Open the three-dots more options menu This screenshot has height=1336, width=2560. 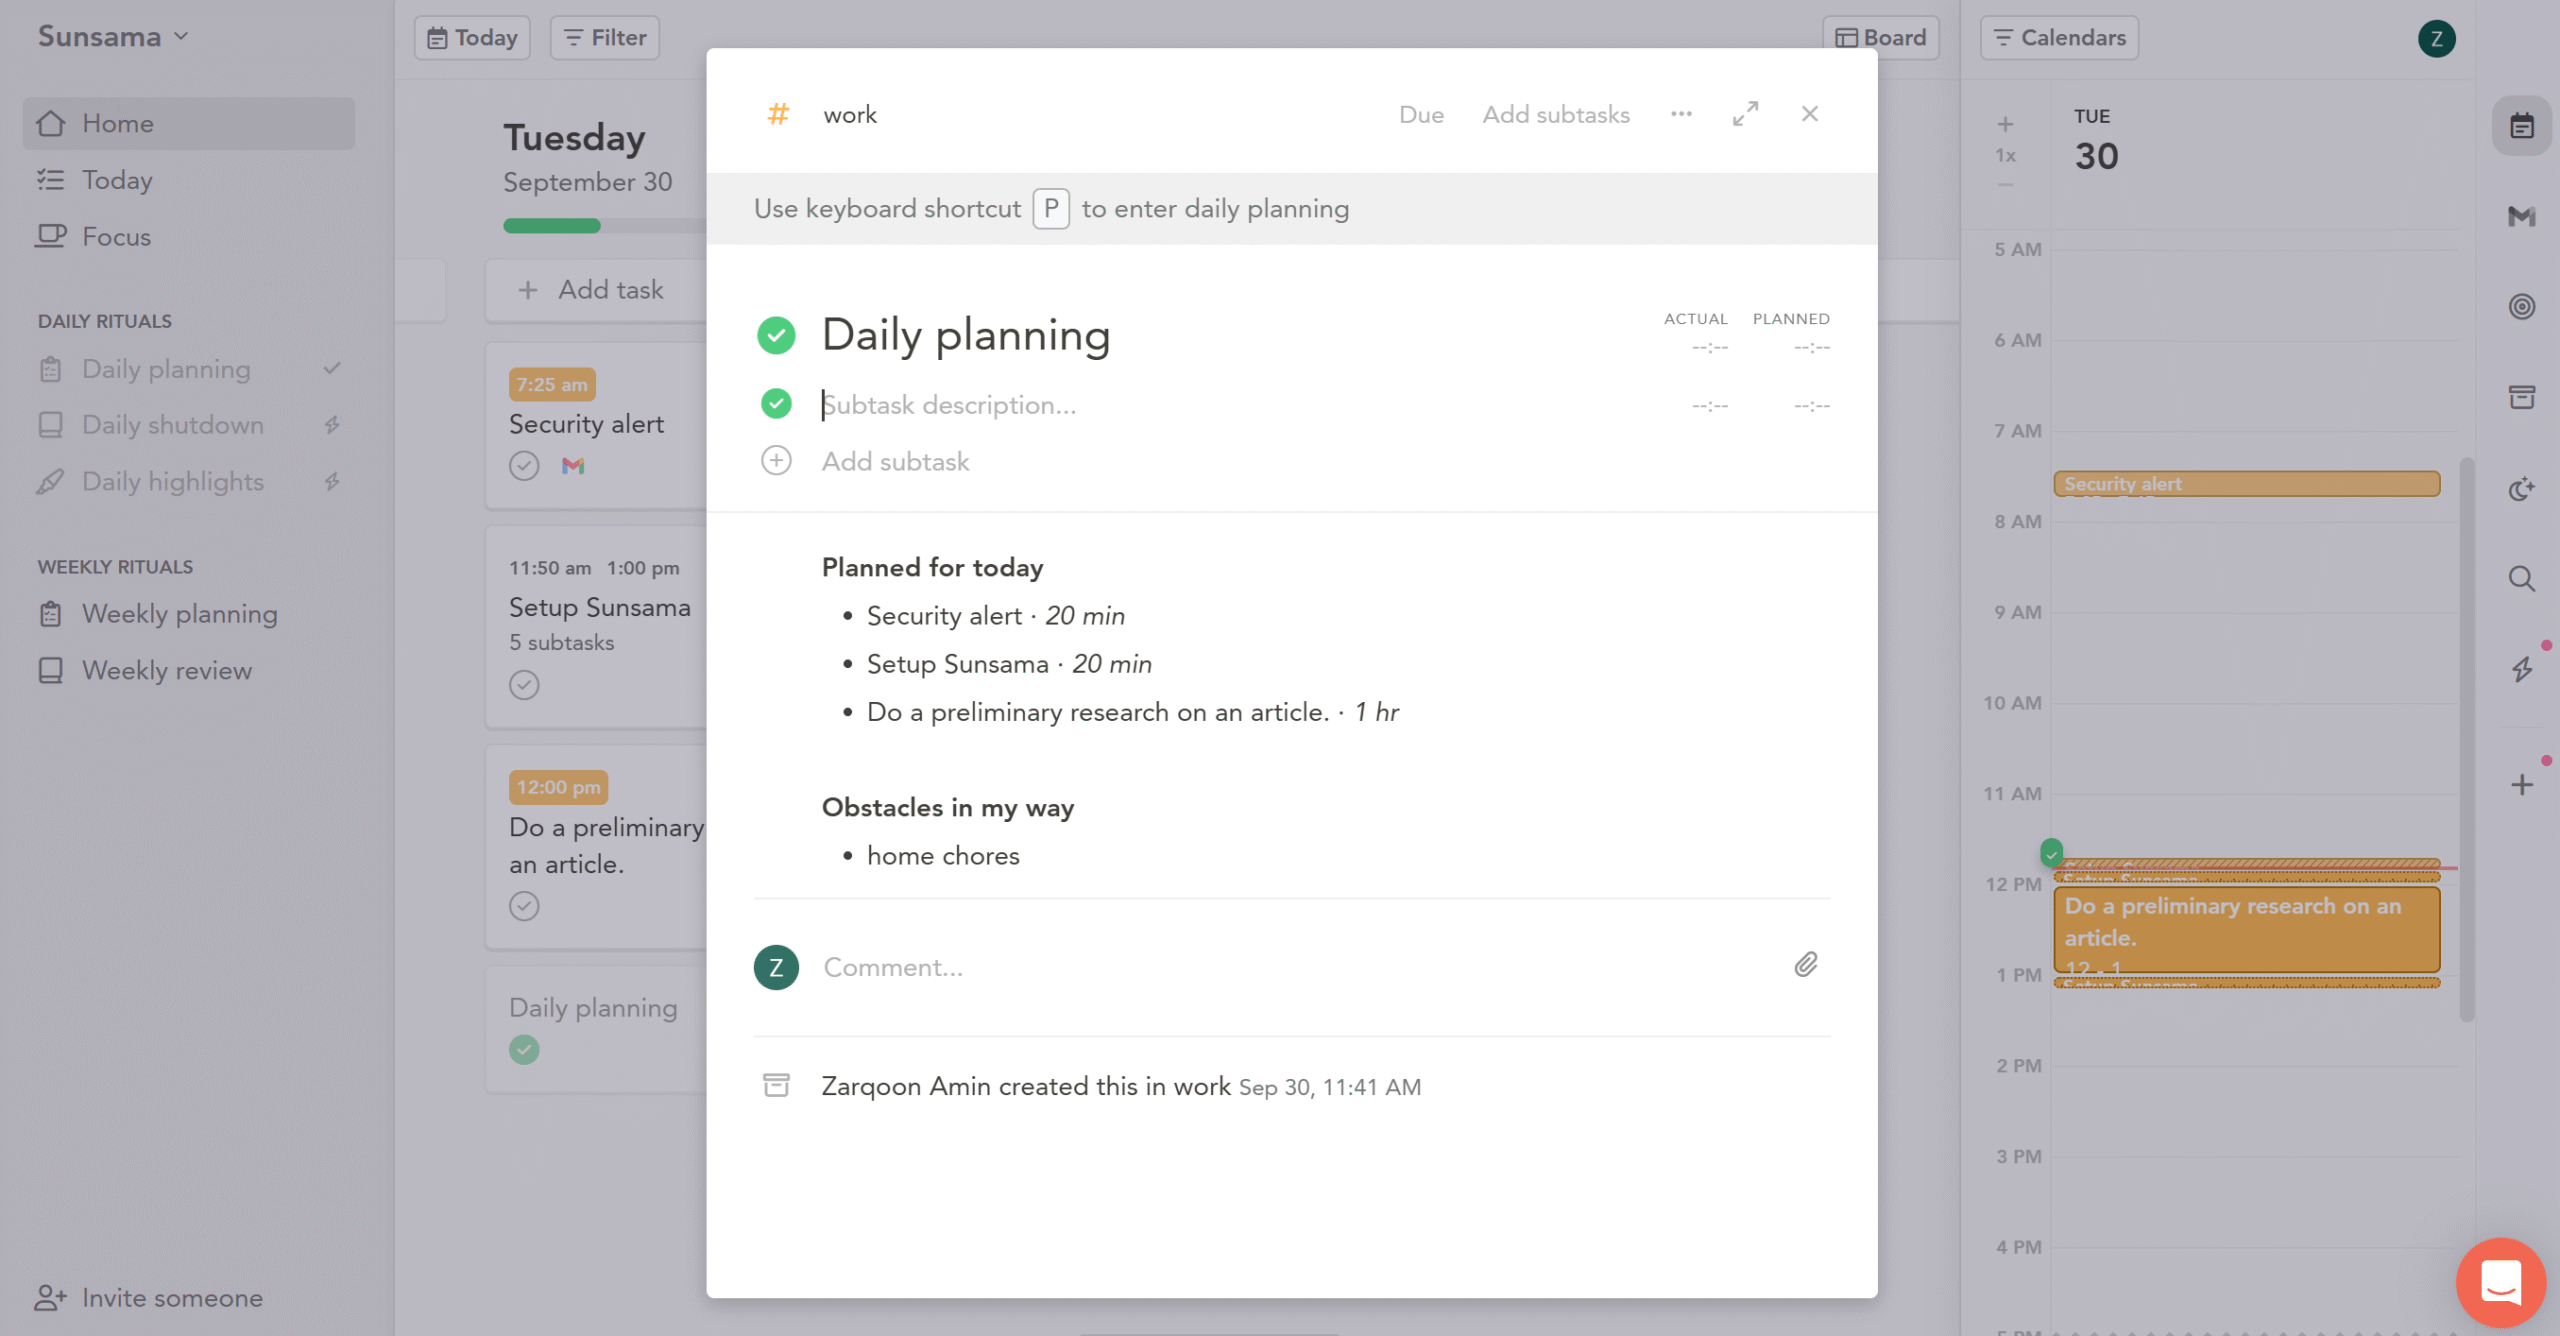tap(1681, 114)
